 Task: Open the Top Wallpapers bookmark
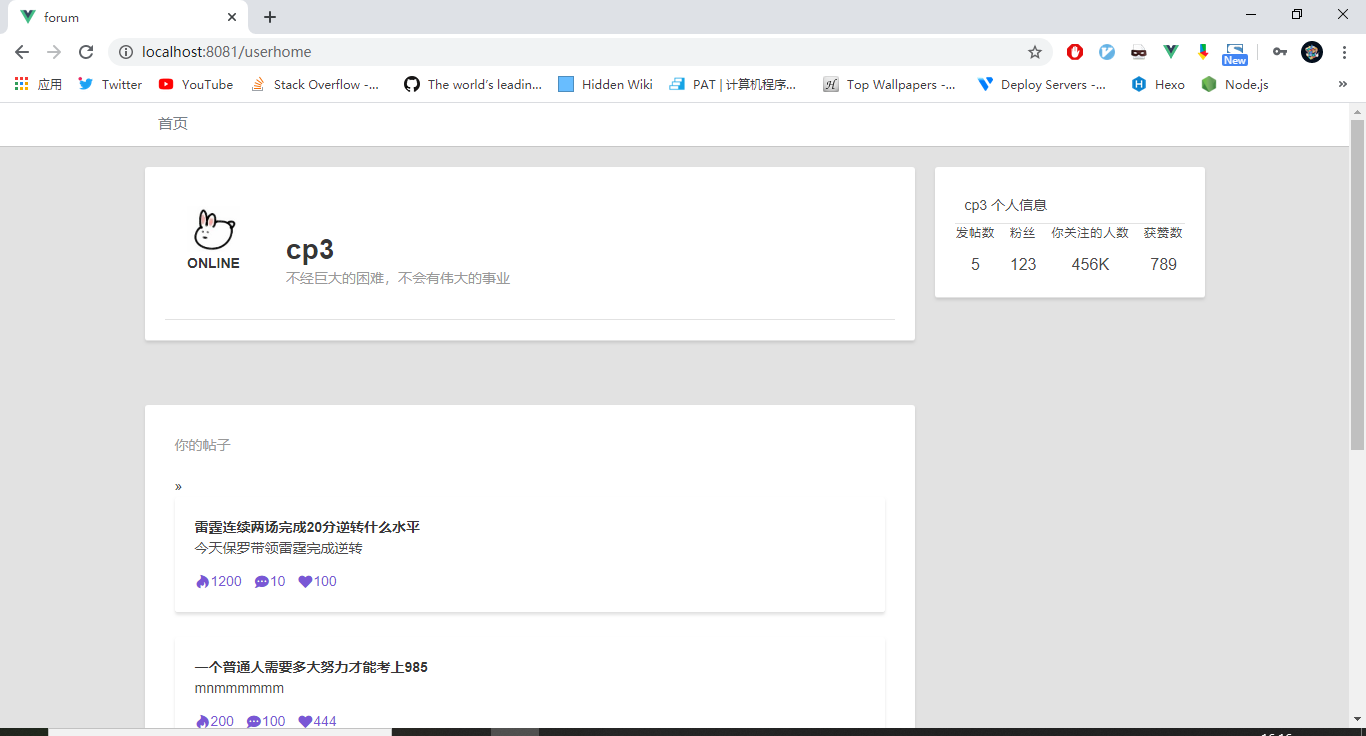click(889, 85)
